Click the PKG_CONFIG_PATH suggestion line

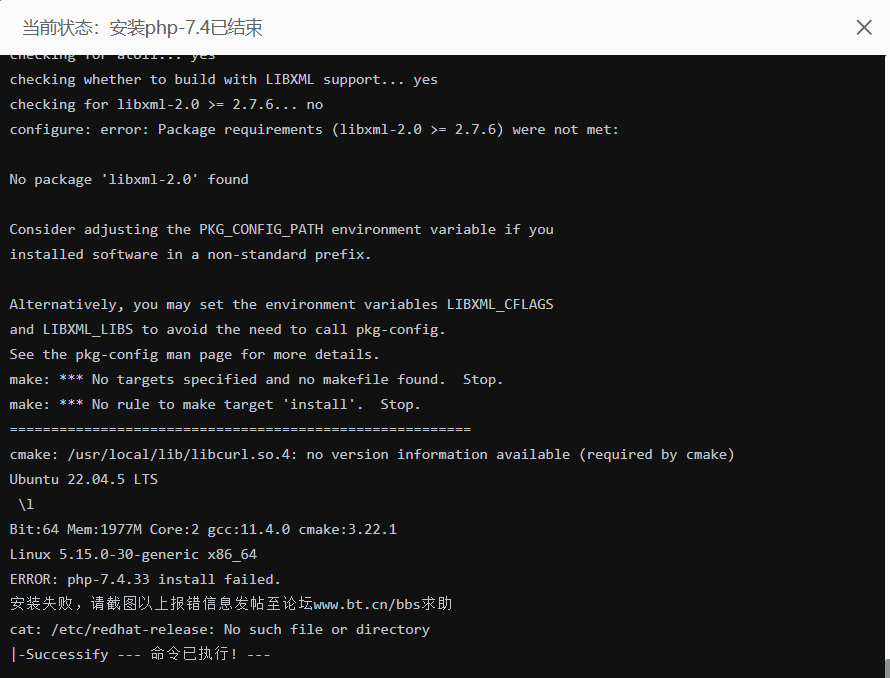pos(281,230)
